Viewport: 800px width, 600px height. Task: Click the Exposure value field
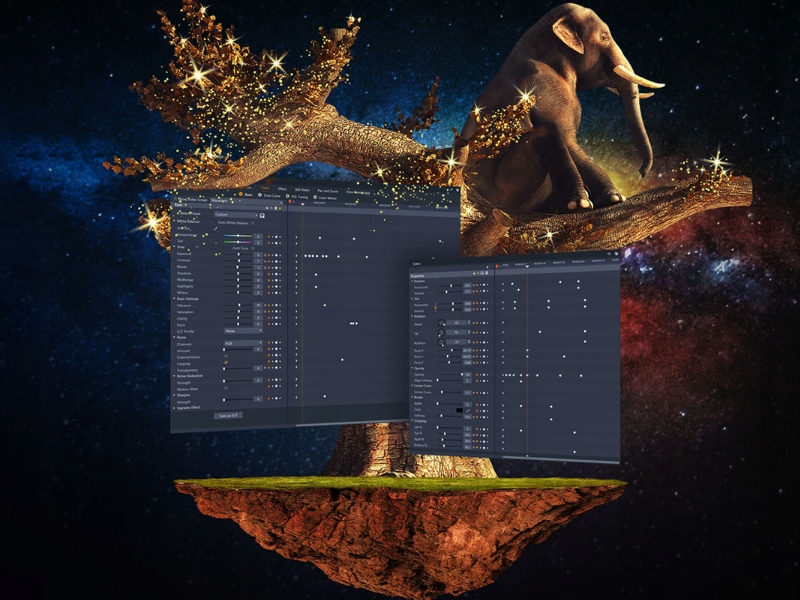258,255
